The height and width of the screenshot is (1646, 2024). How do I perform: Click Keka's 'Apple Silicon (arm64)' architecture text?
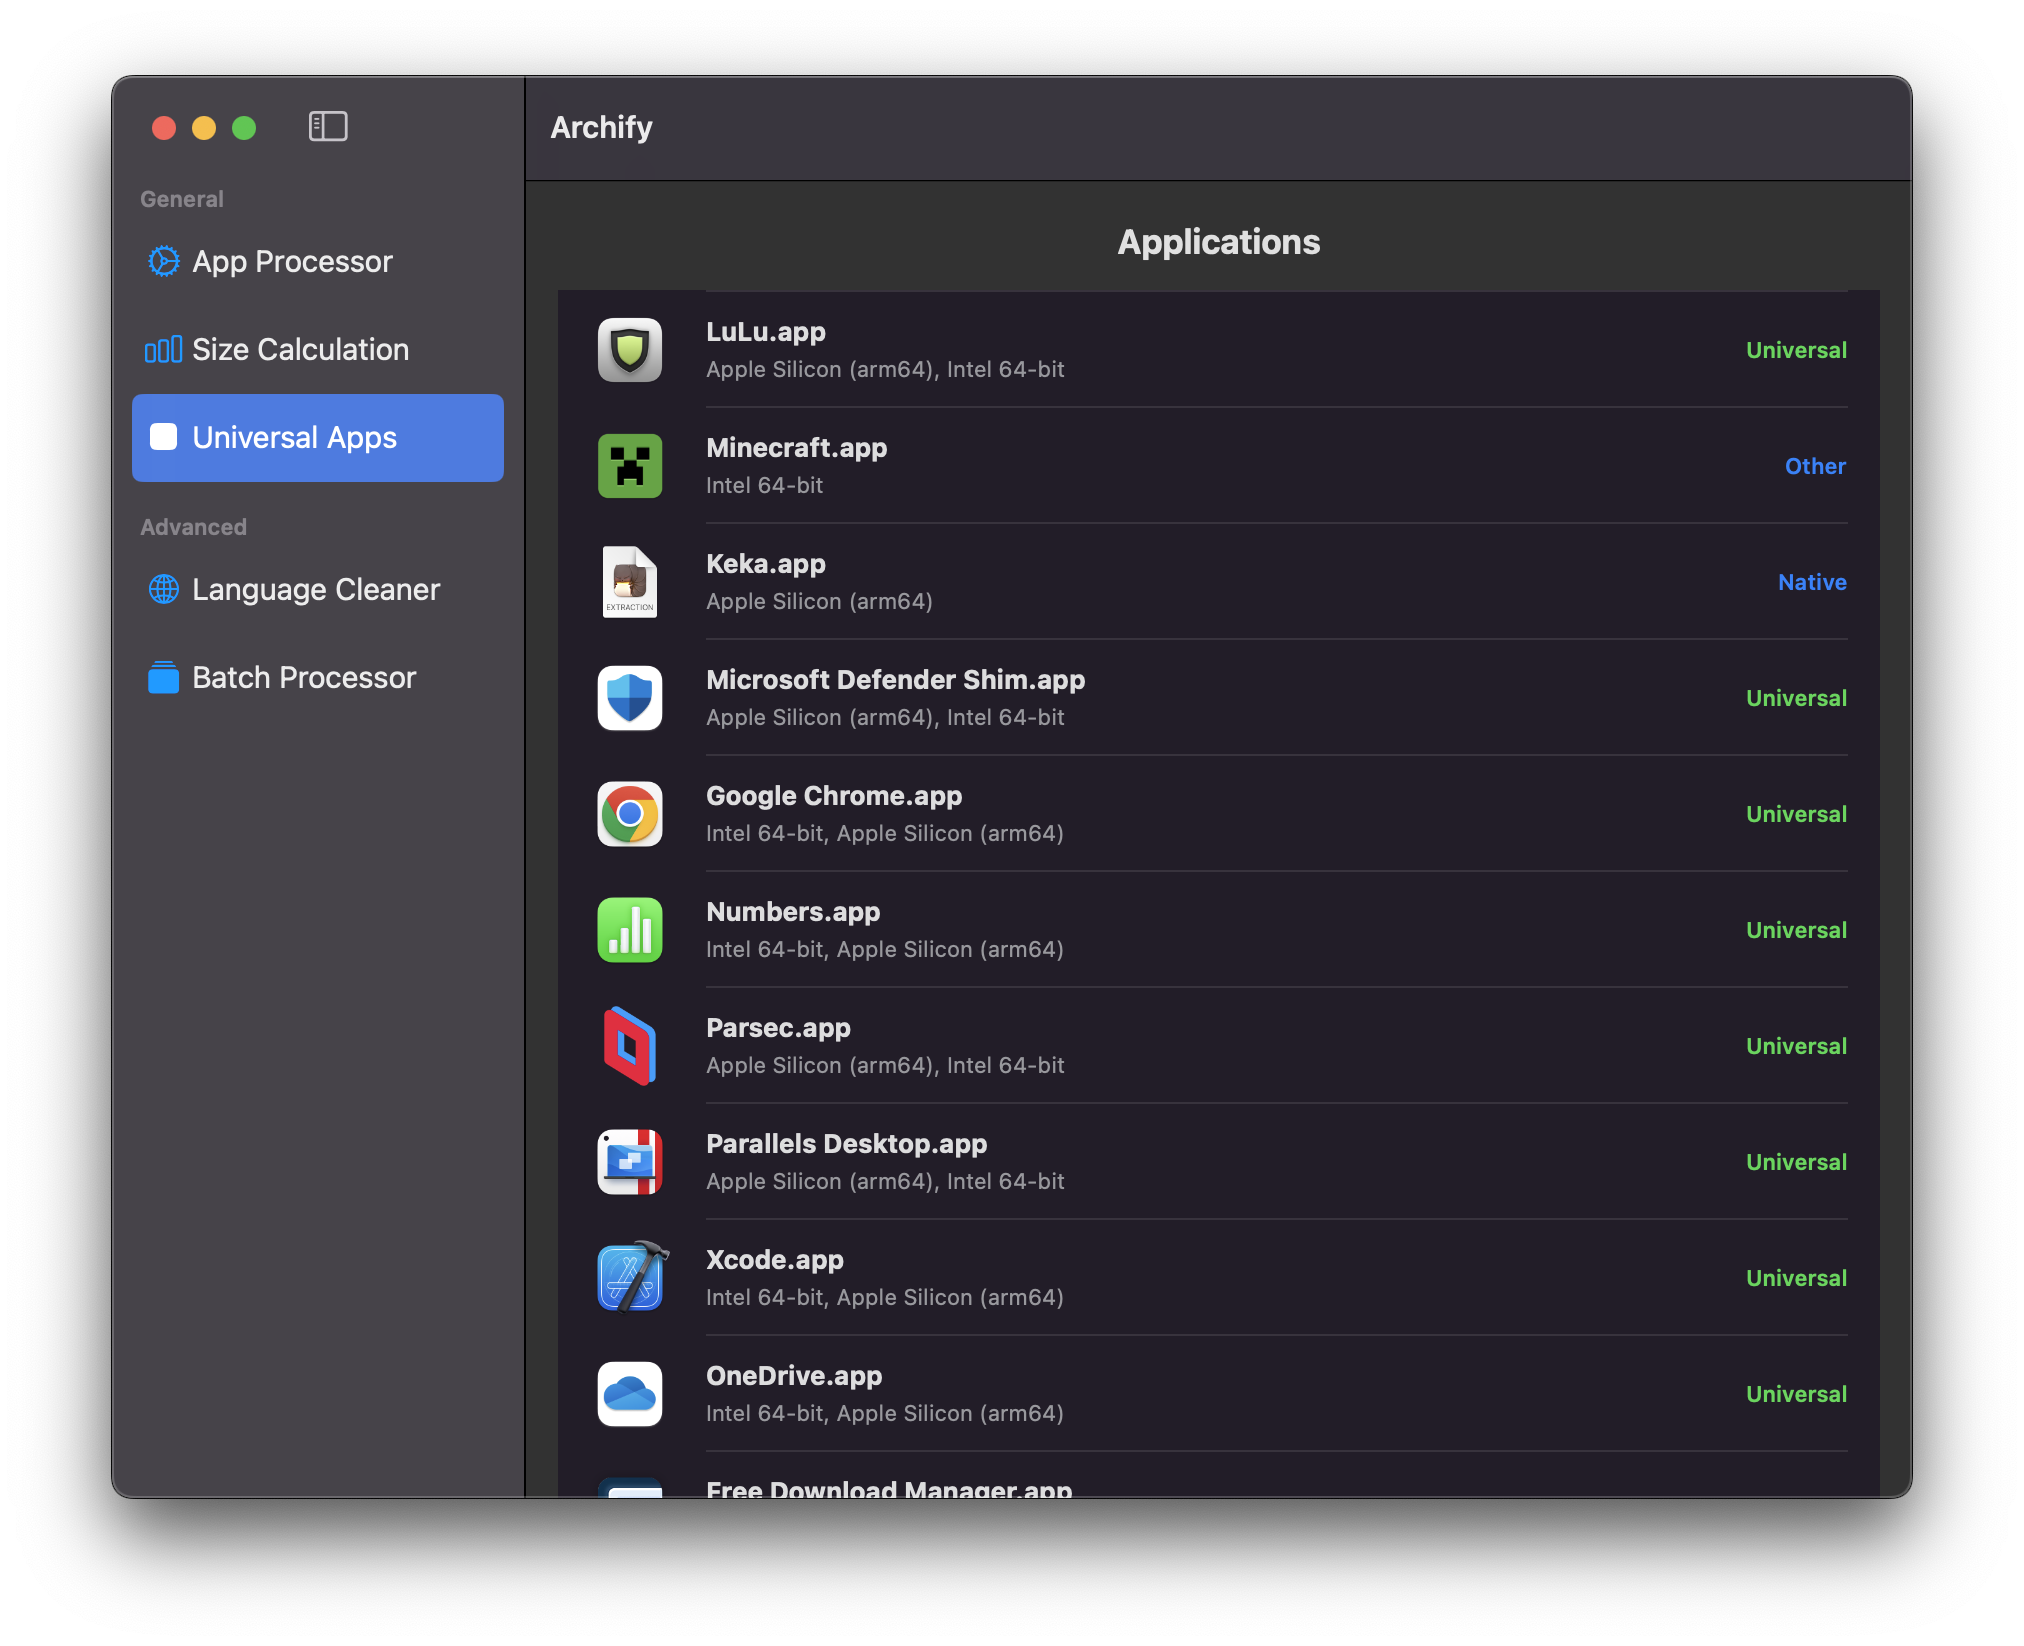[x=819, y=602]
